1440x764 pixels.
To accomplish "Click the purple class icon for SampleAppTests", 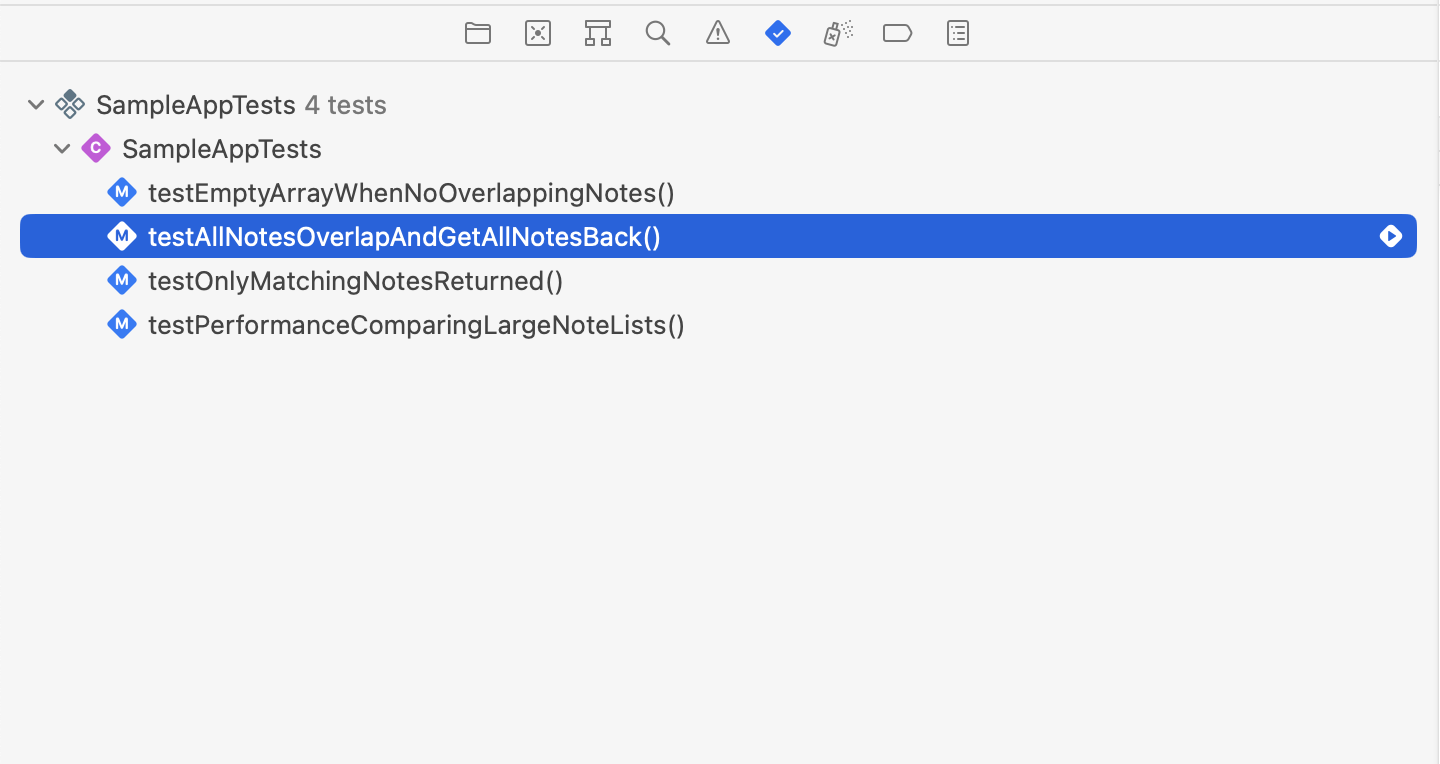I will pyautogui.click(x=95, y=149).
